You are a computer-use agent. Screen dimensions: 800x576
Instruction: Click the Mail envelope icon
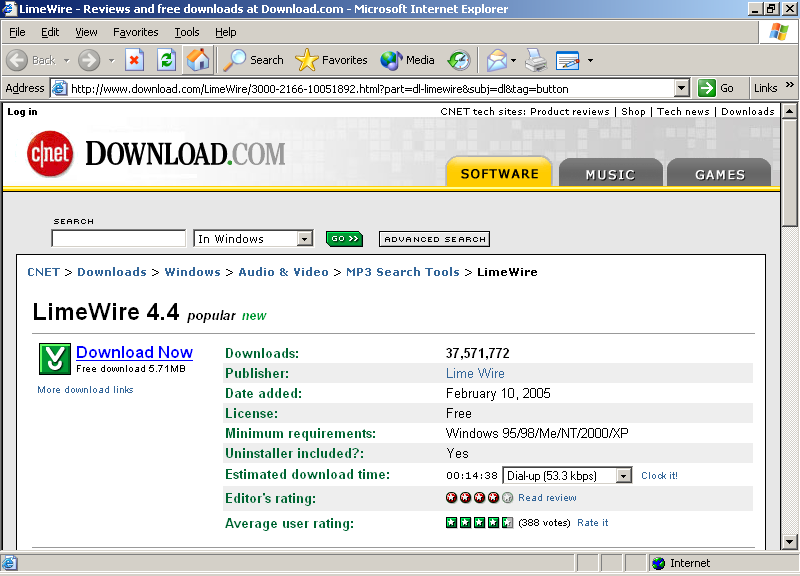[496, 60]
